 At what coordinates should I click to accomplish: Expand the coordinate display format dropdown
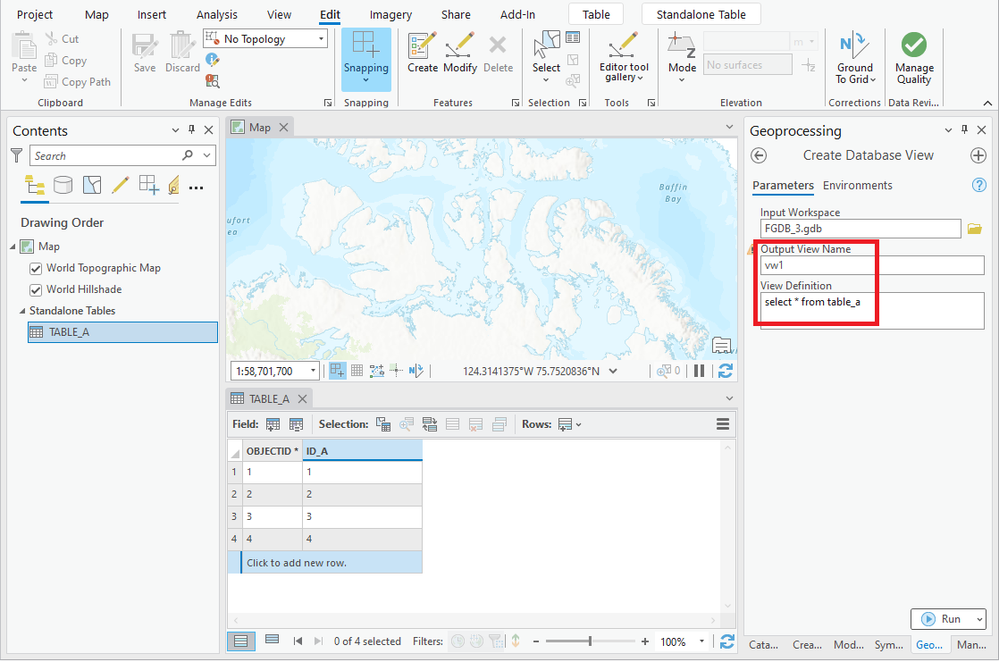(x=613, y=371)
